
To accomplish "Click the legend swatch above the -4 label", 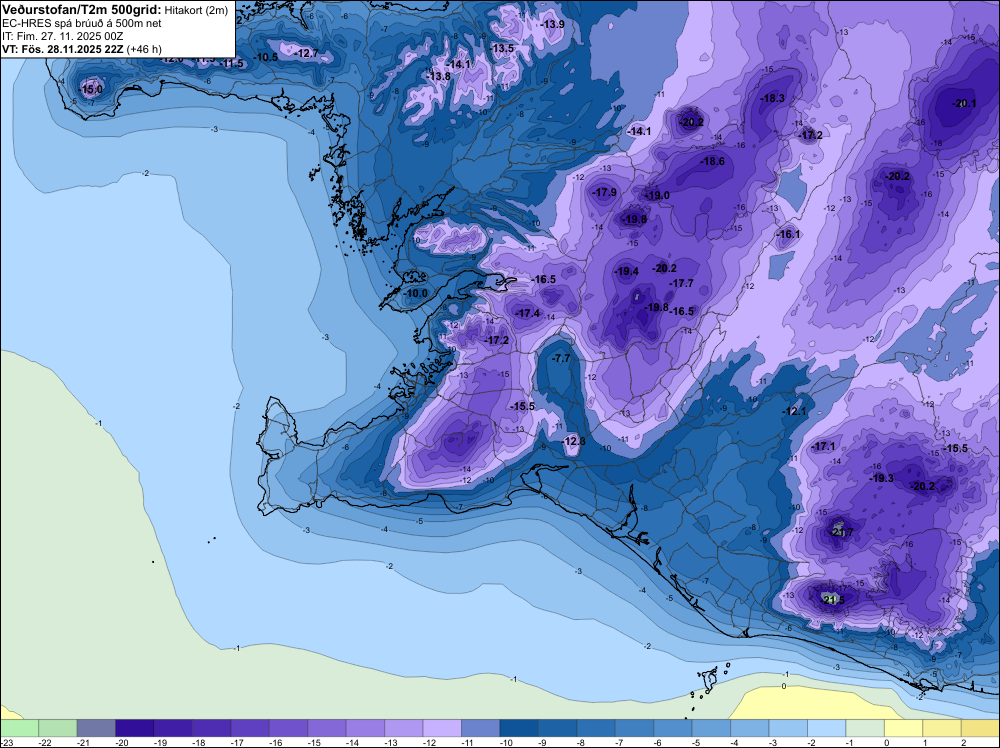I will click(750, 728).
